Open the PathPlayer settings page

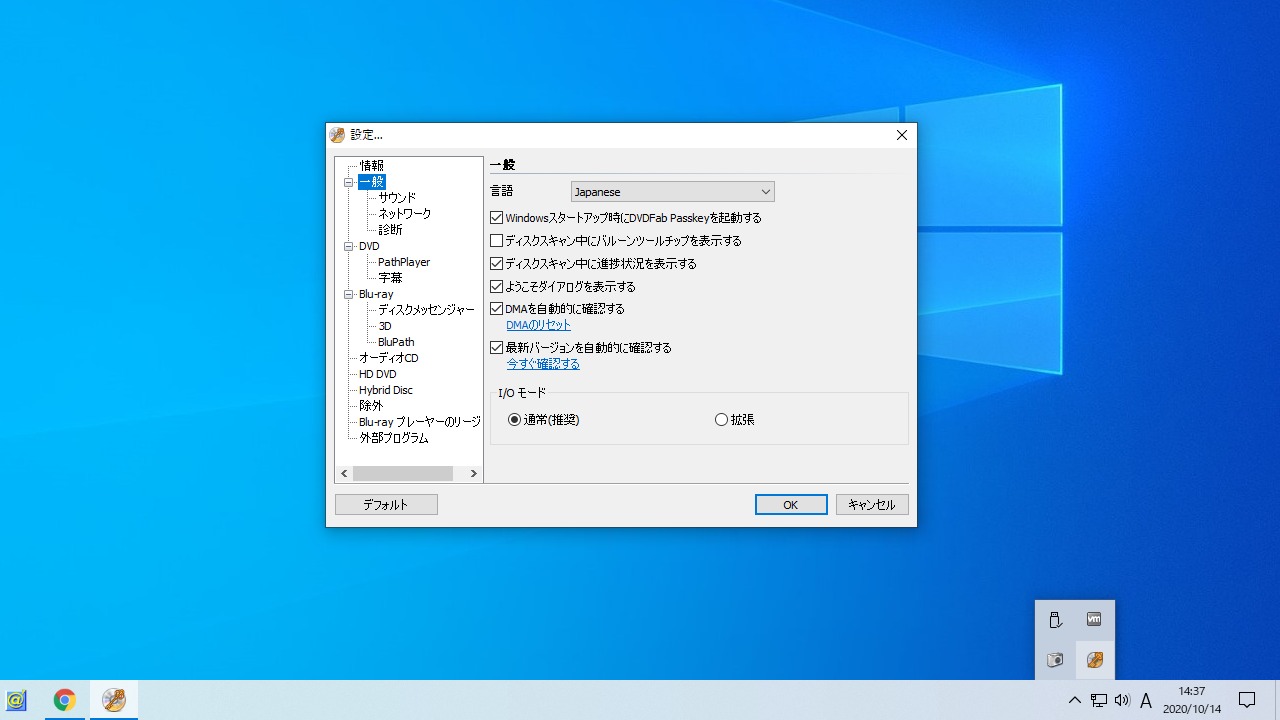[404, 262]
